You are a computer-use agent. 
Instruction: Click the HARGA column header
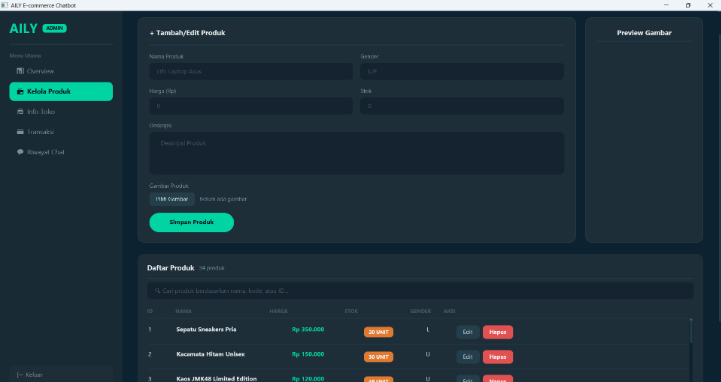279,311
